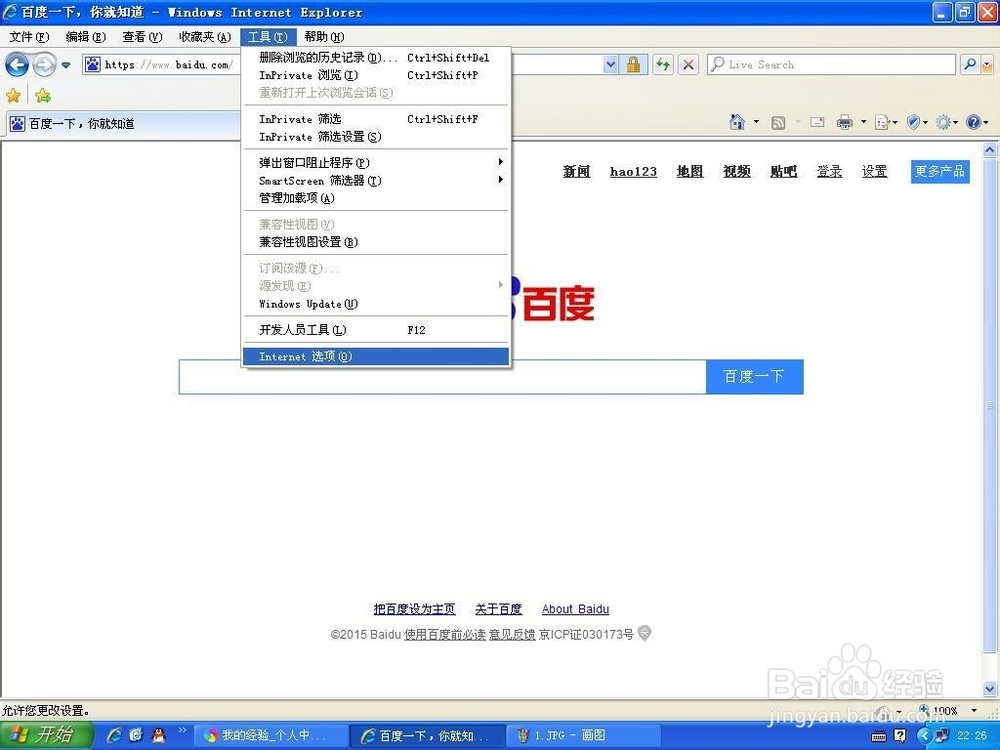This screenshot has height=750, width=1000.
Task: Click the 把百度设为主页 link
Action: (x=415, y=609)
